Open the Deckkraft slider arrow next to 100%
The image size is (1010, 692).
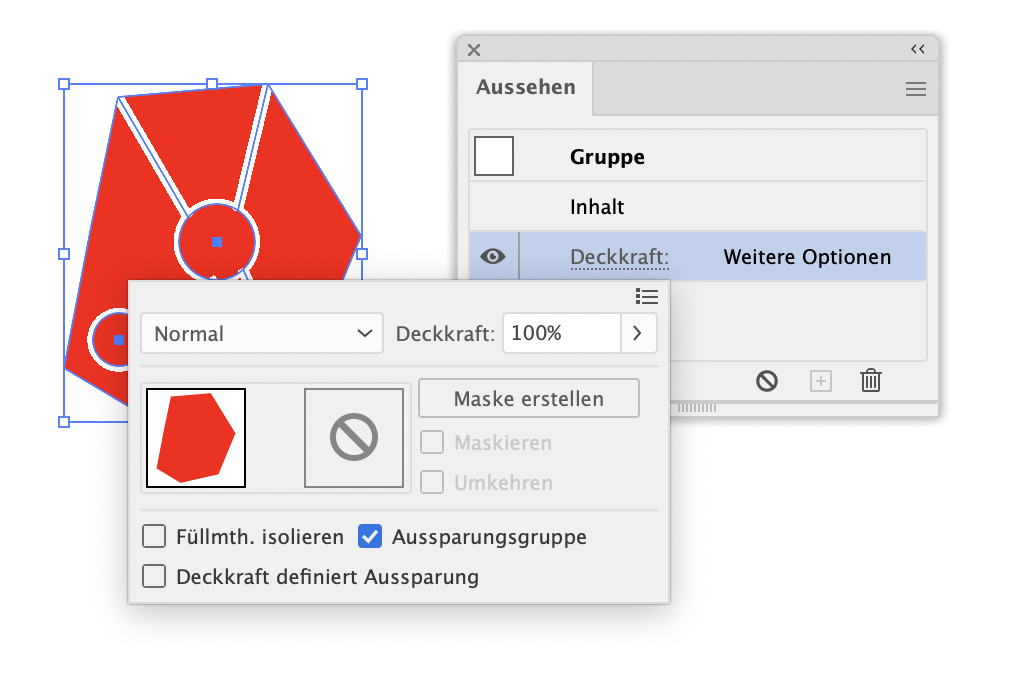coord(638,333)
